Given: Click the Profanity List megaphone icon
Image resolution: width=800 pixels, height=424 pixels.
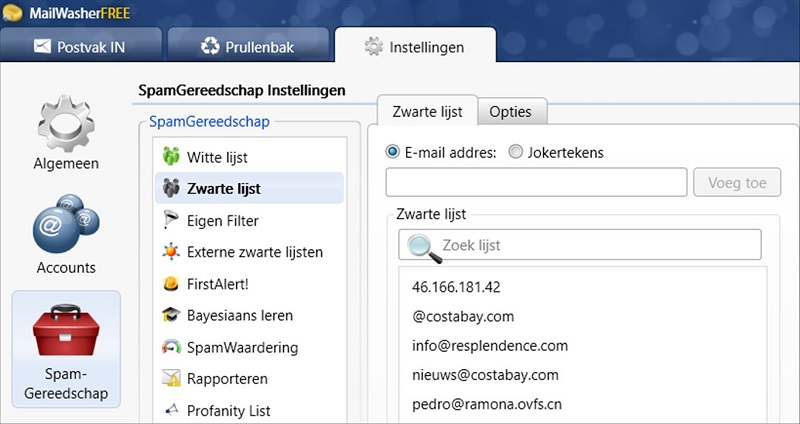Looking at the screenshot, I should pos(171,410).
